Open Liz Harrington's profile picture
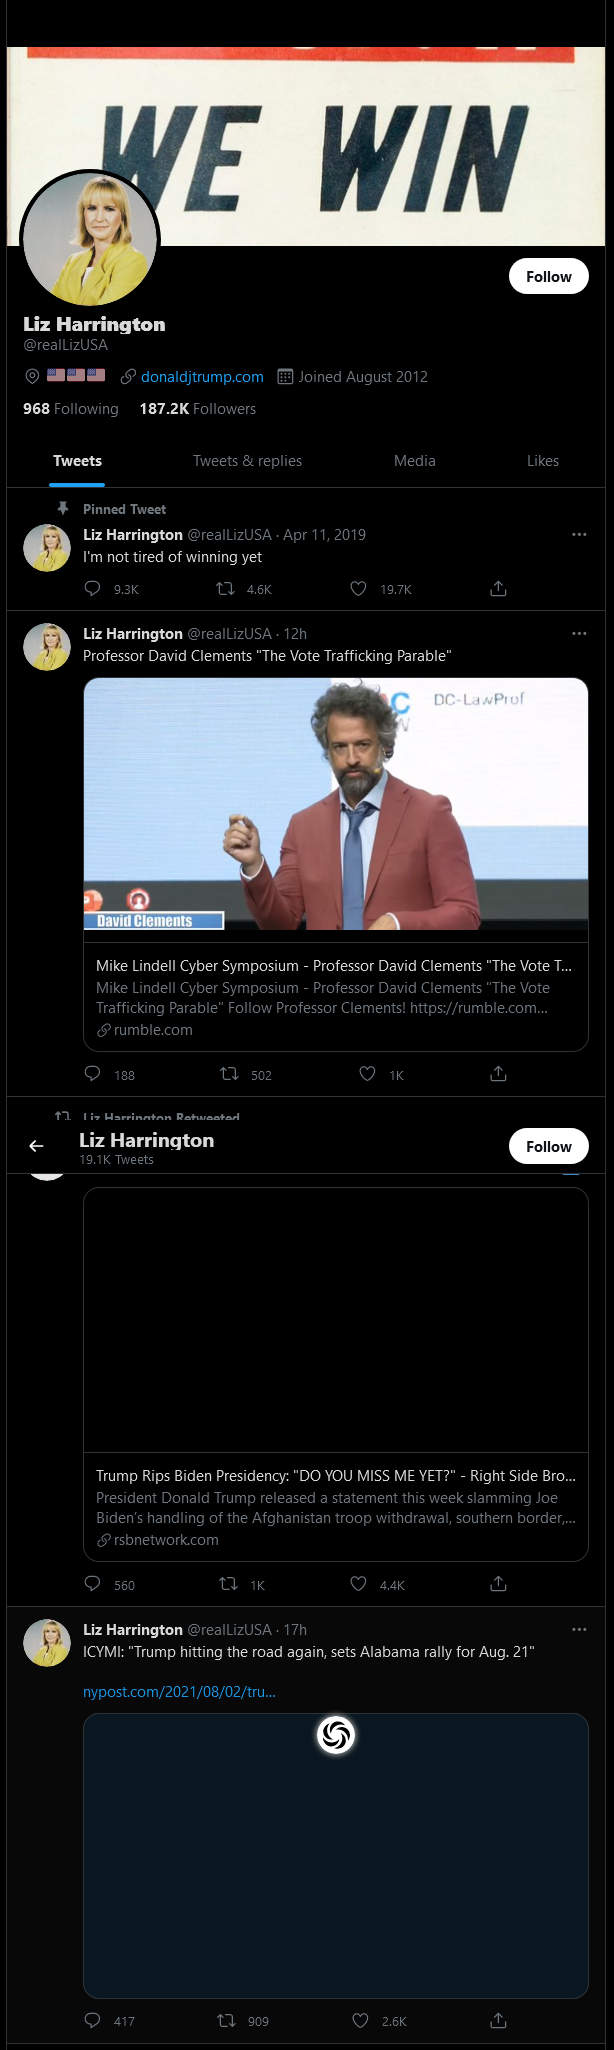The height and width of the screenshot is (2050, 614). click(x=90, y=240)
